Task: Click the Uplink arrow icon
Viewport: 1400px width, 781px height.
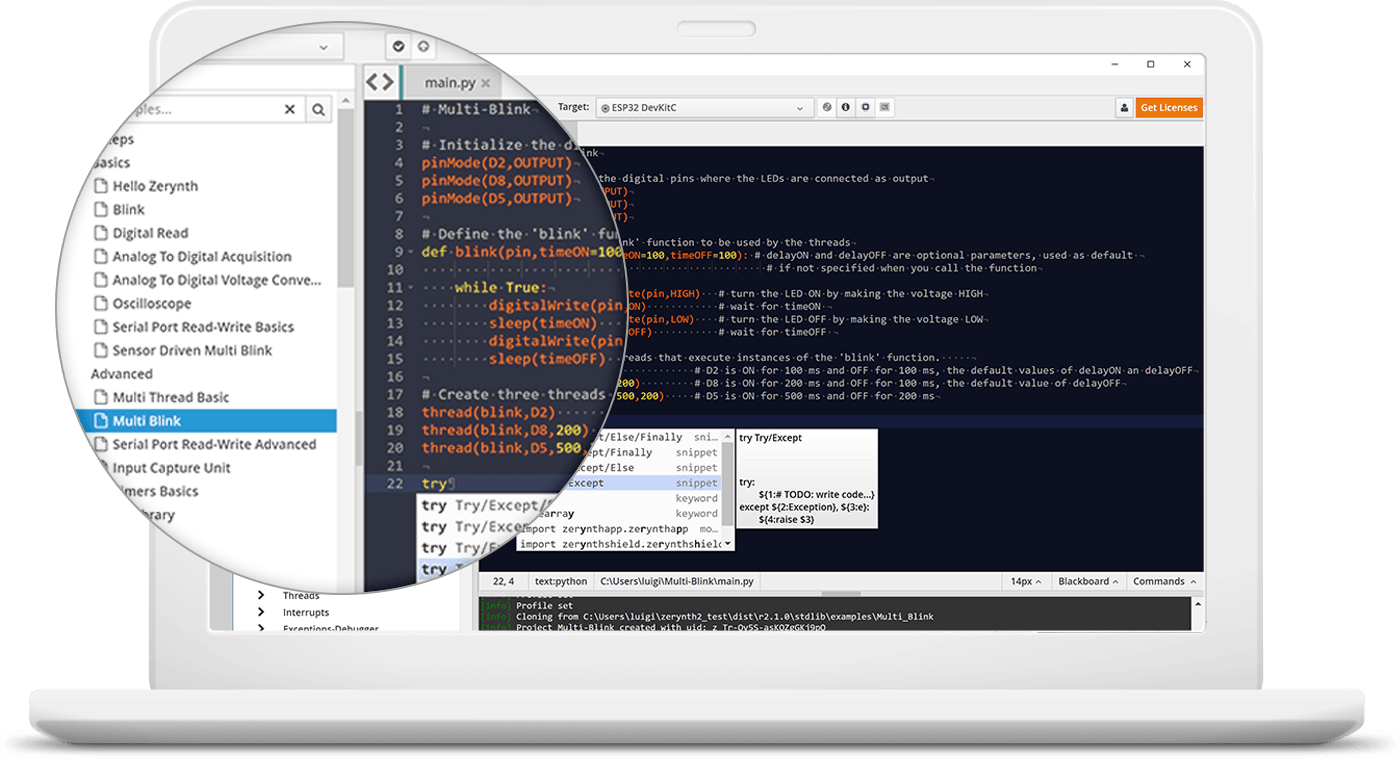Action: coord(423,46)
